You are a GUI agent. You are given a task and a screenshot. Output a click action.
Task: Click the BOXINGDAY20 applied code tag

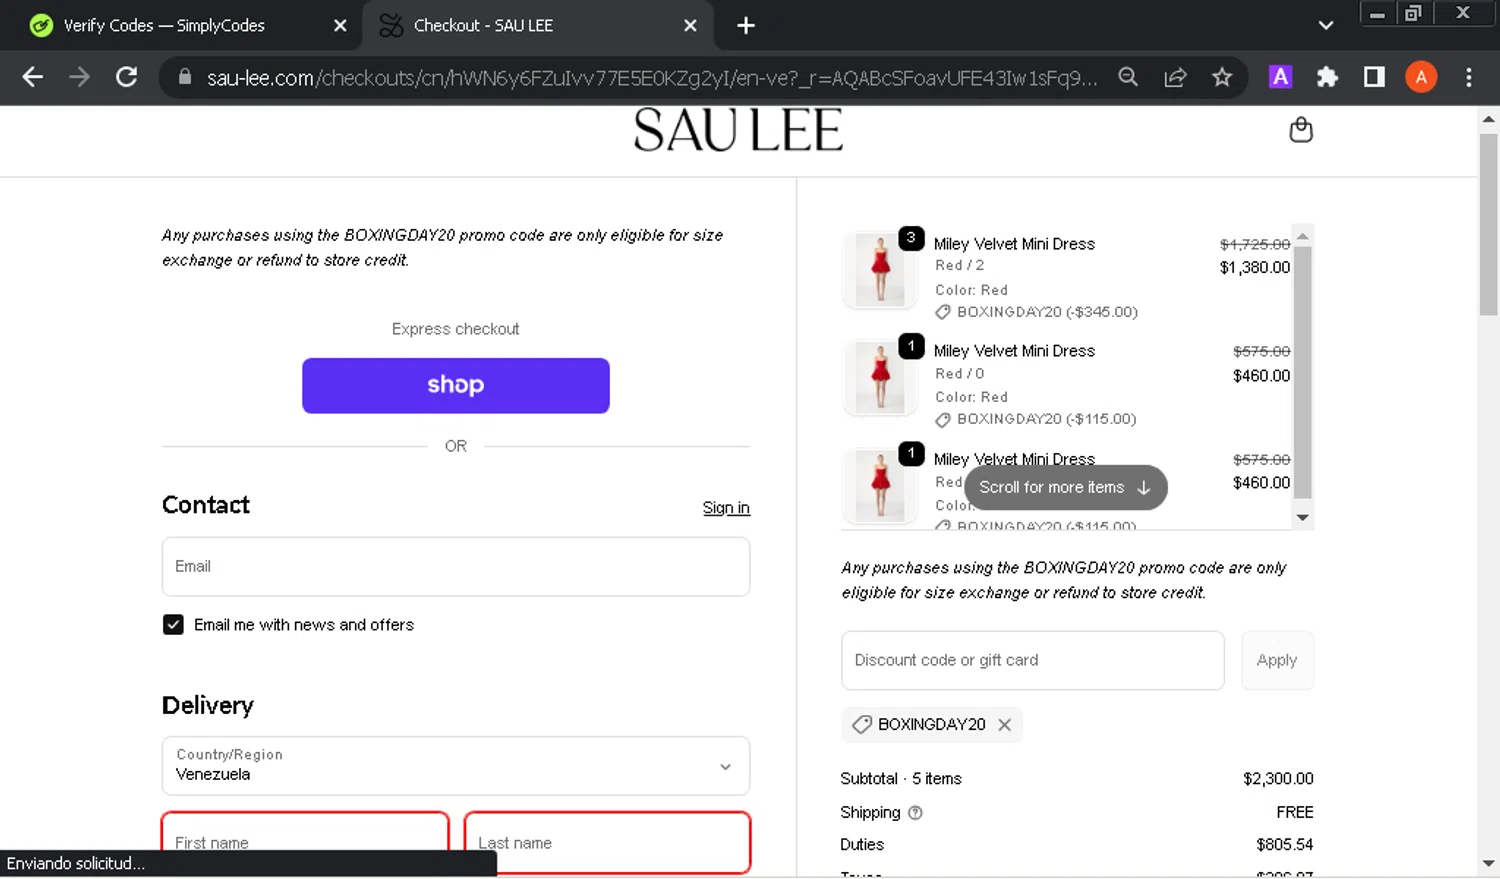932,725
